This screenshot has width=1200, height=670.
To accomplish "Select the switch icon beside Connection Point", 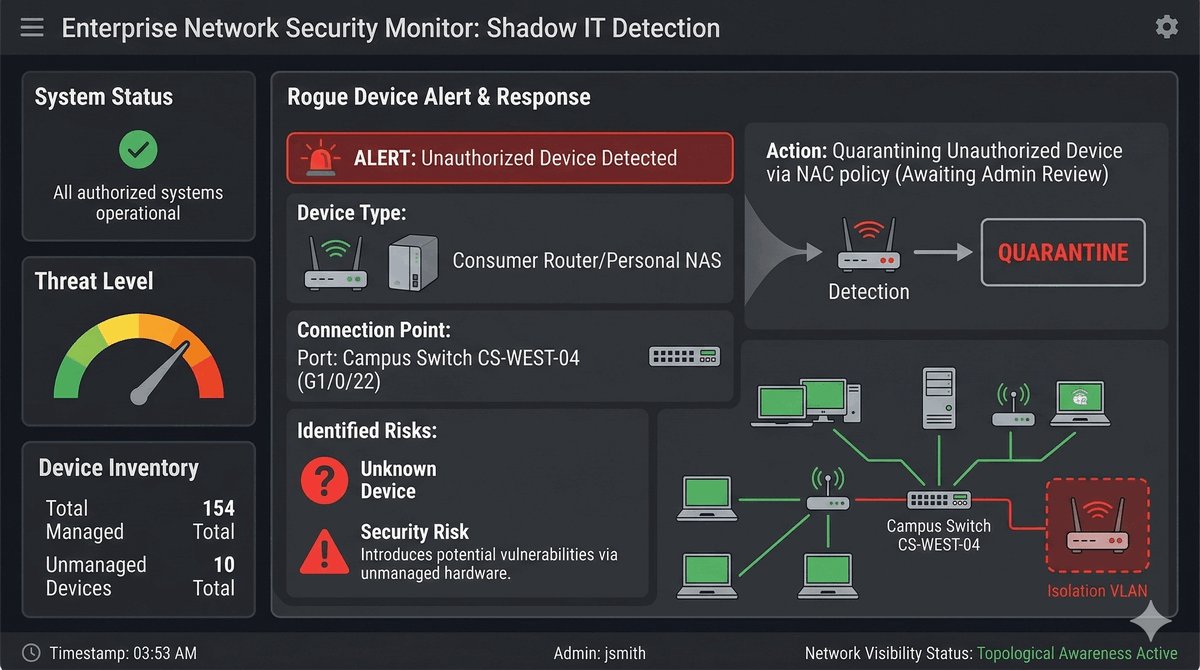I will pyautogui.click(x=684, y=357).
